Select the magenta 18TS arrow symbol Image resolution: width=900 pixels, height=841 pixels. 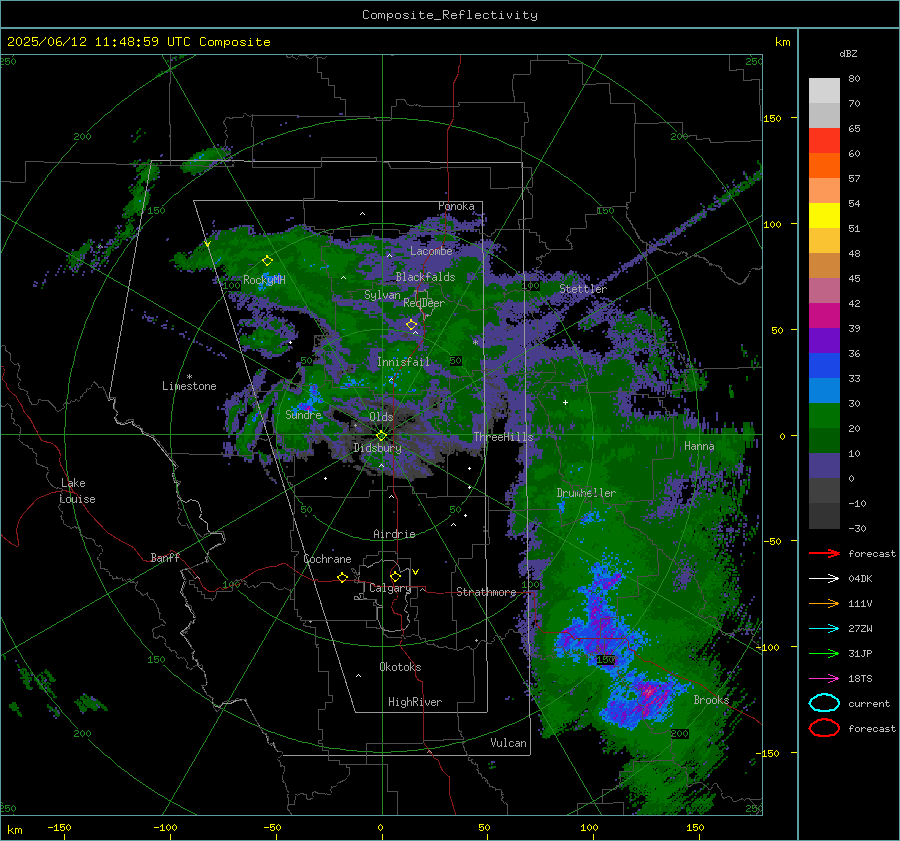point(824,679)
